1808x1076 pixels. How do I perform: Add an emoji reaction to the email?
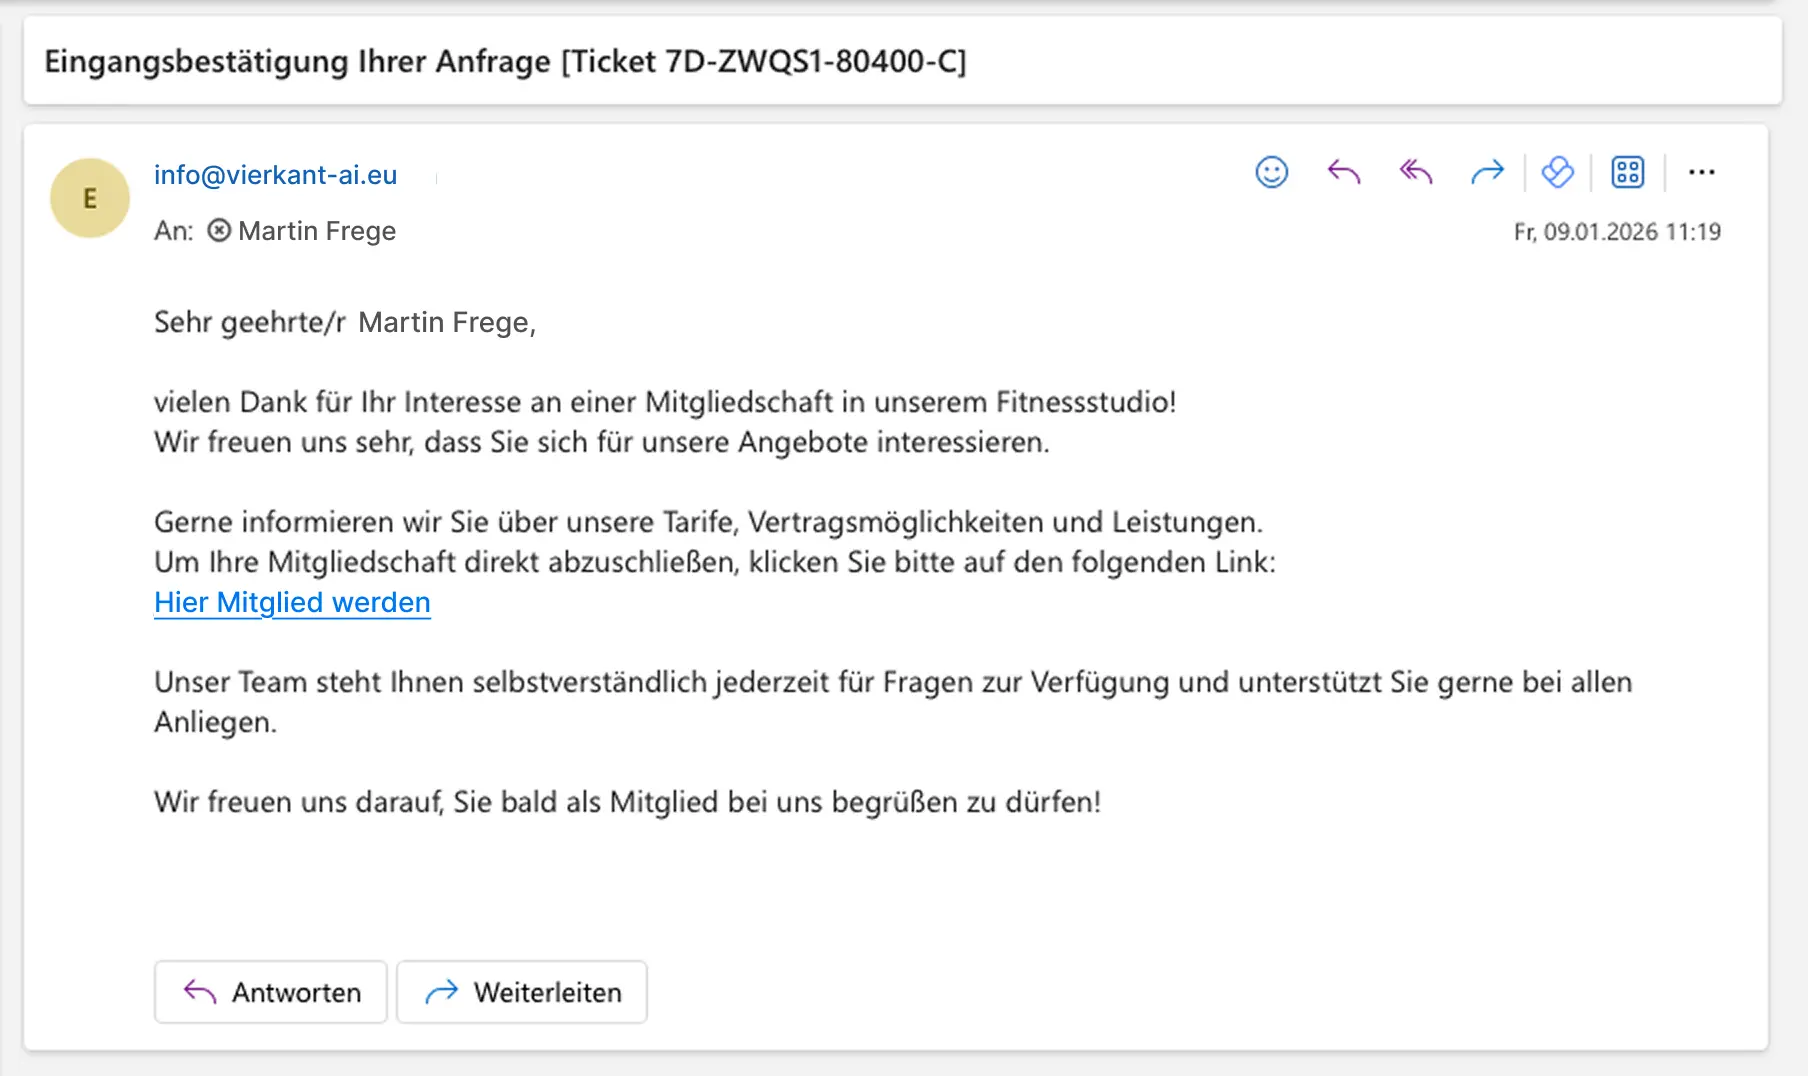click(1271, 173)
